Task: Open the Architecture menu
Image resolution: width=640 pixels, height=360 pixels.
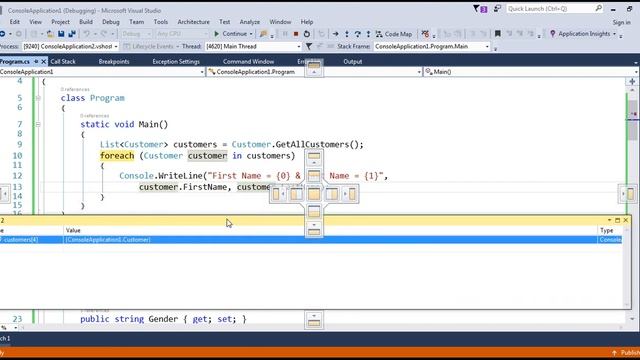Action: click(193, 22)
